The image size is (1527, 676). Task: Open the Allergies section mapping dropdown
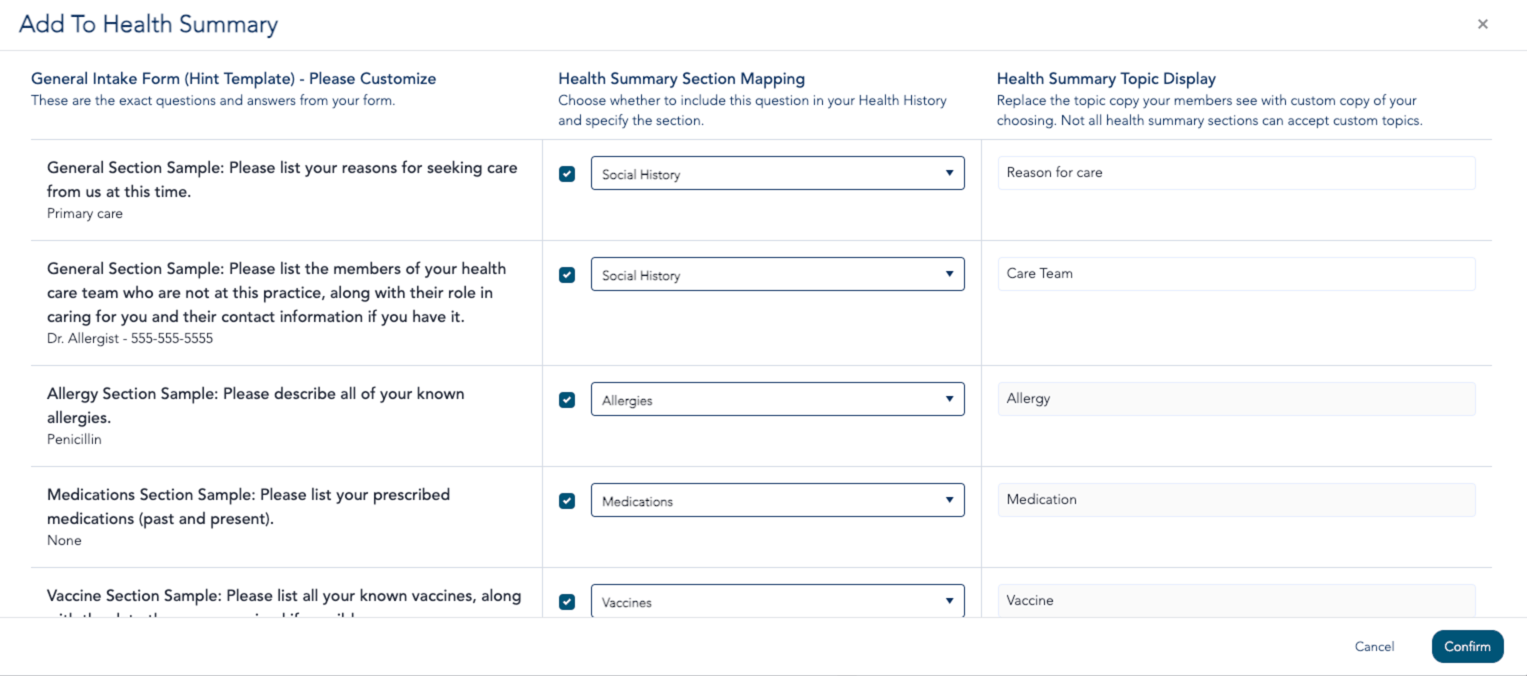(777, 399)
